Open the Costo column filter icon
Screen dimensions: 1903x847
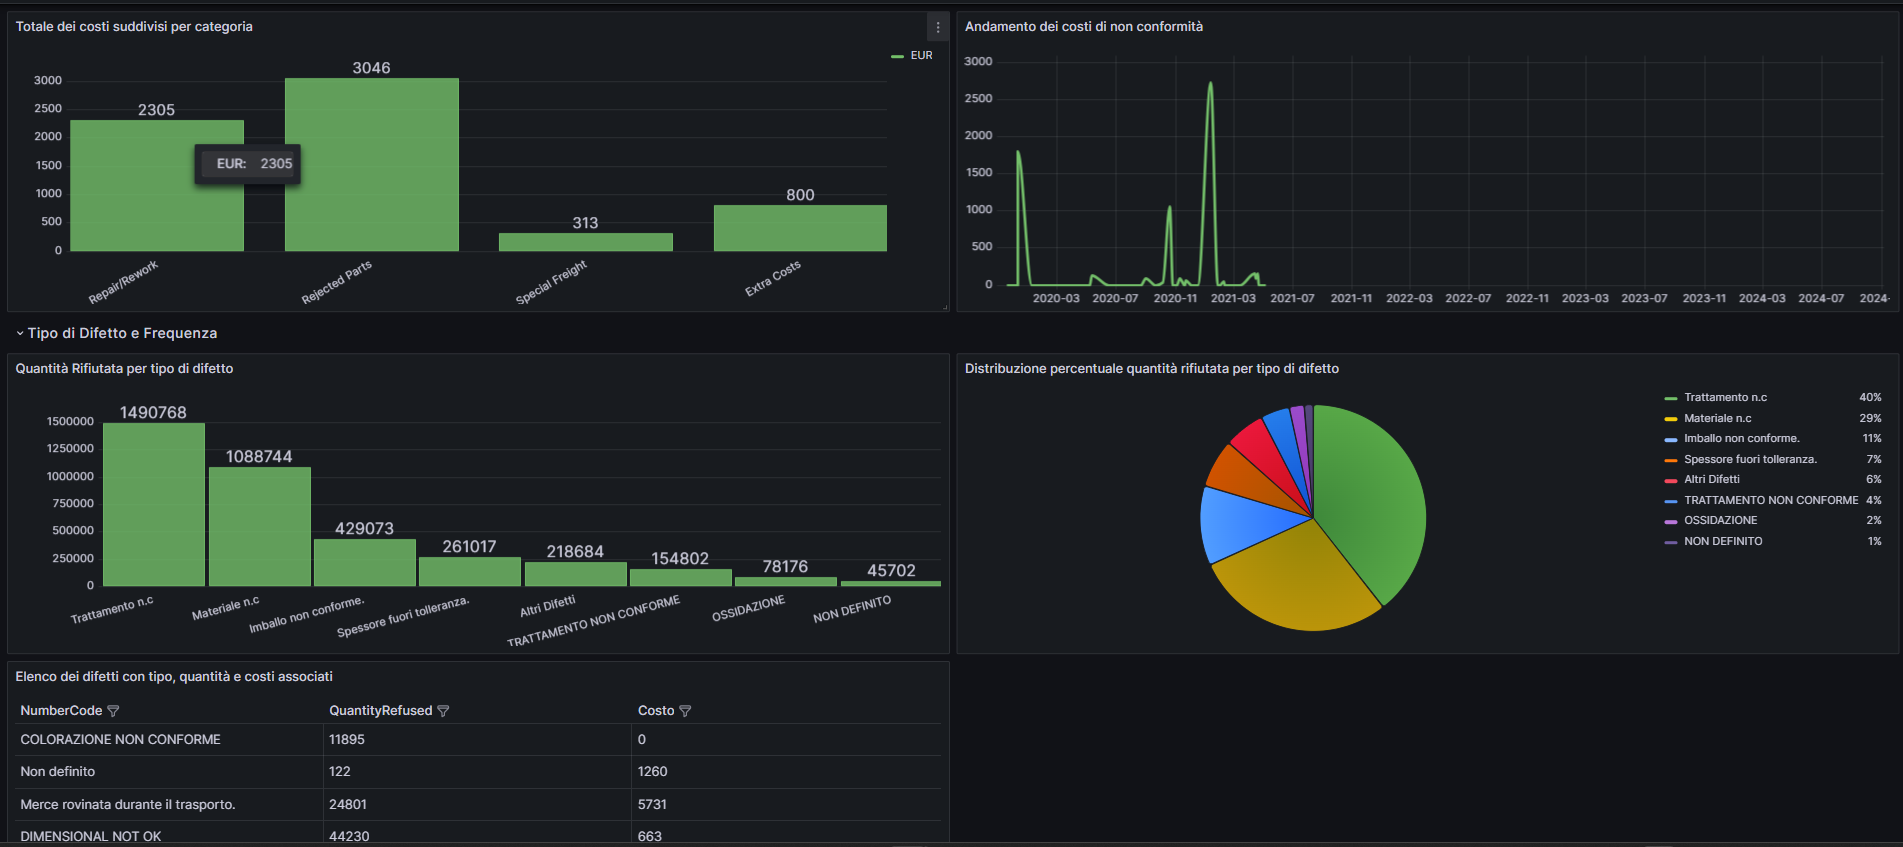click(685, 711)
